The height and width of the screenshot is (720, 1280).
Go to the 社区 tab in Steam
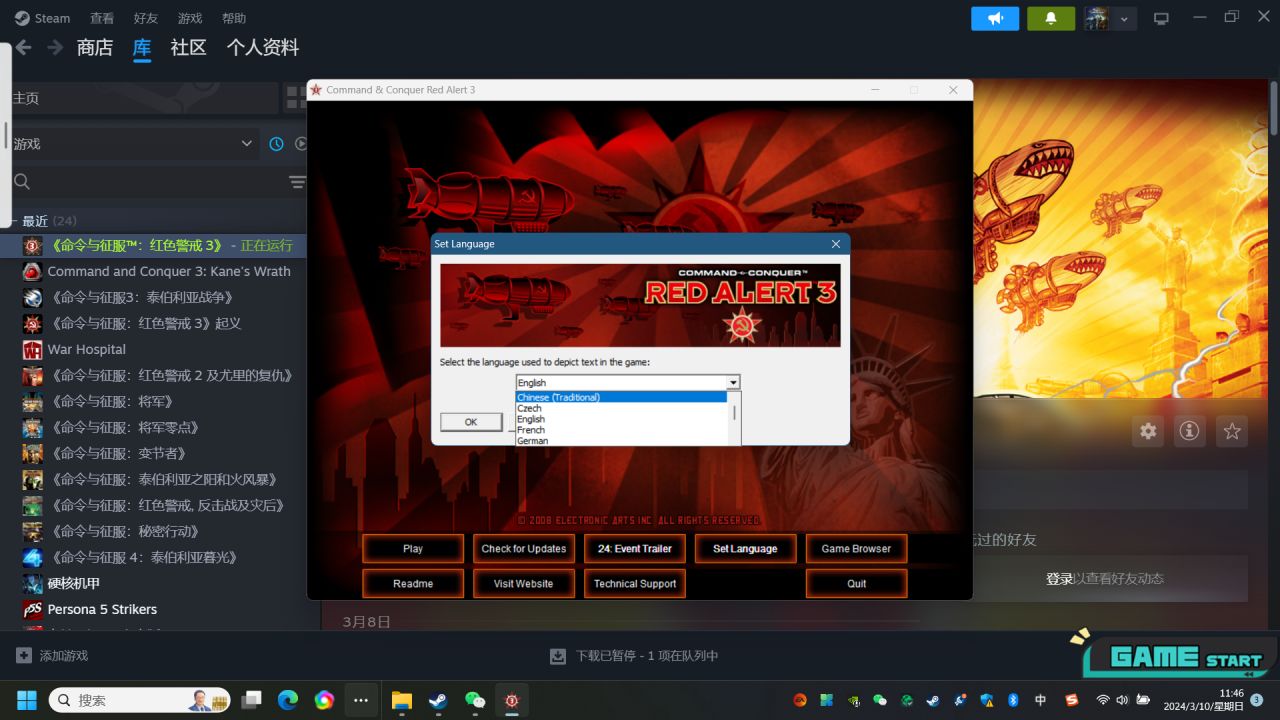point(188,48)
